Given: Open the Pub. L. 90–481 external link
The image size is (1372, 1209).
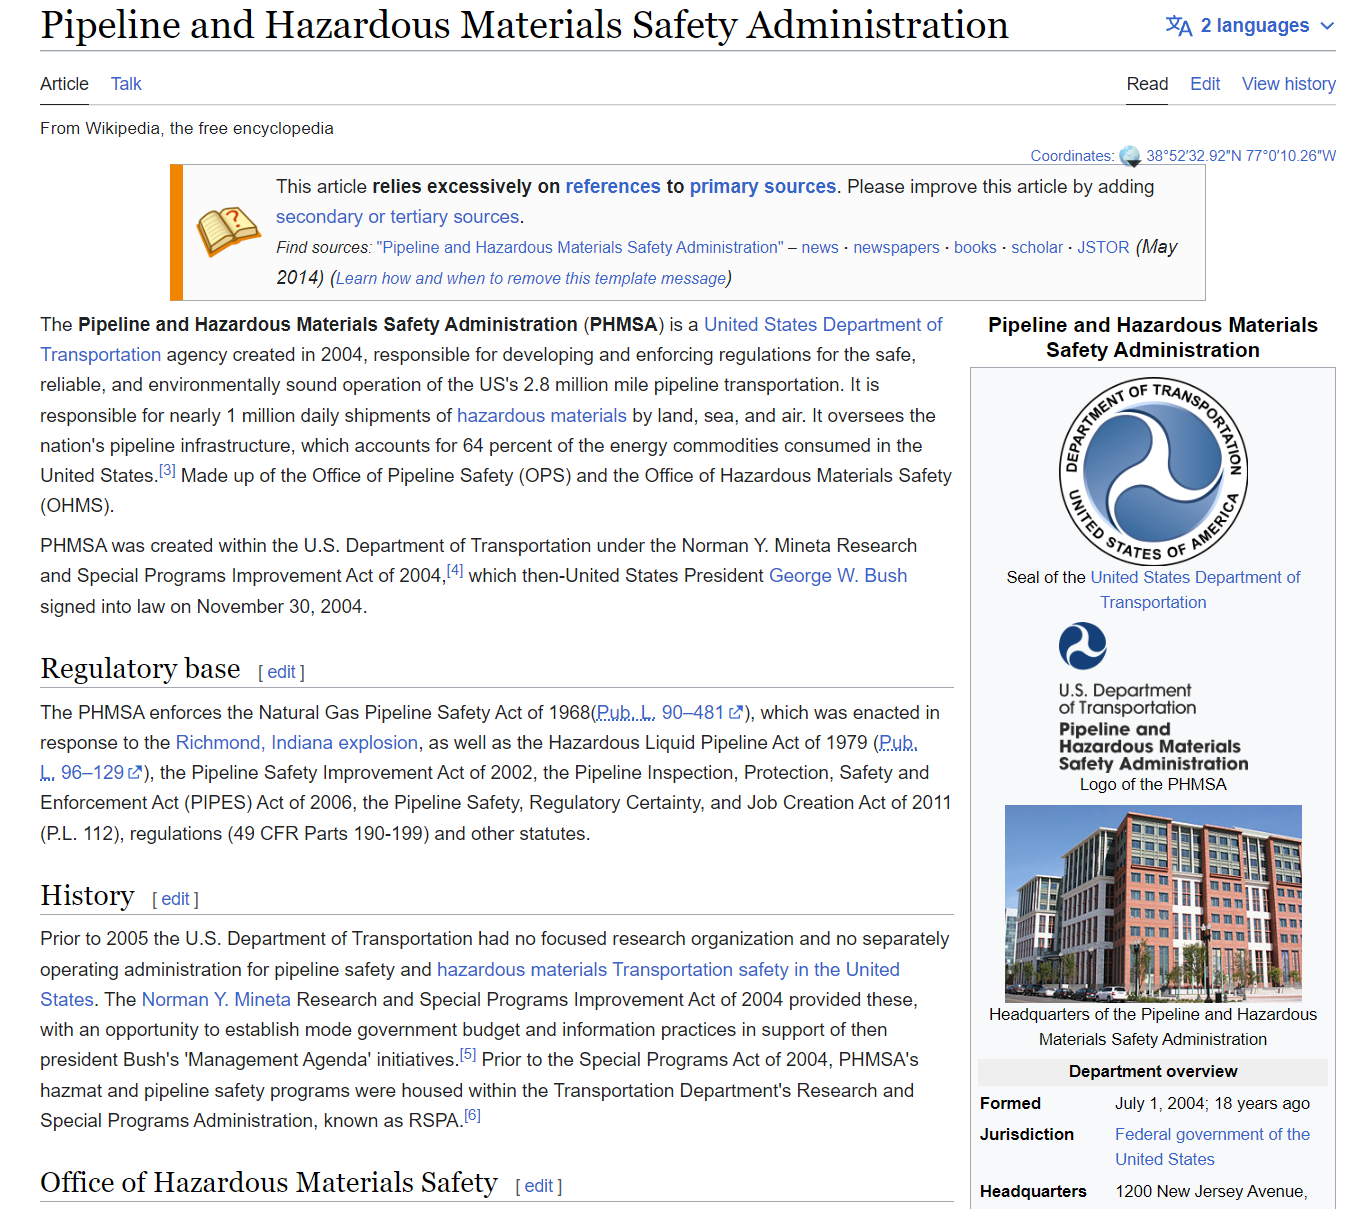Looking at the screenshot, I should tap(670, 713).
